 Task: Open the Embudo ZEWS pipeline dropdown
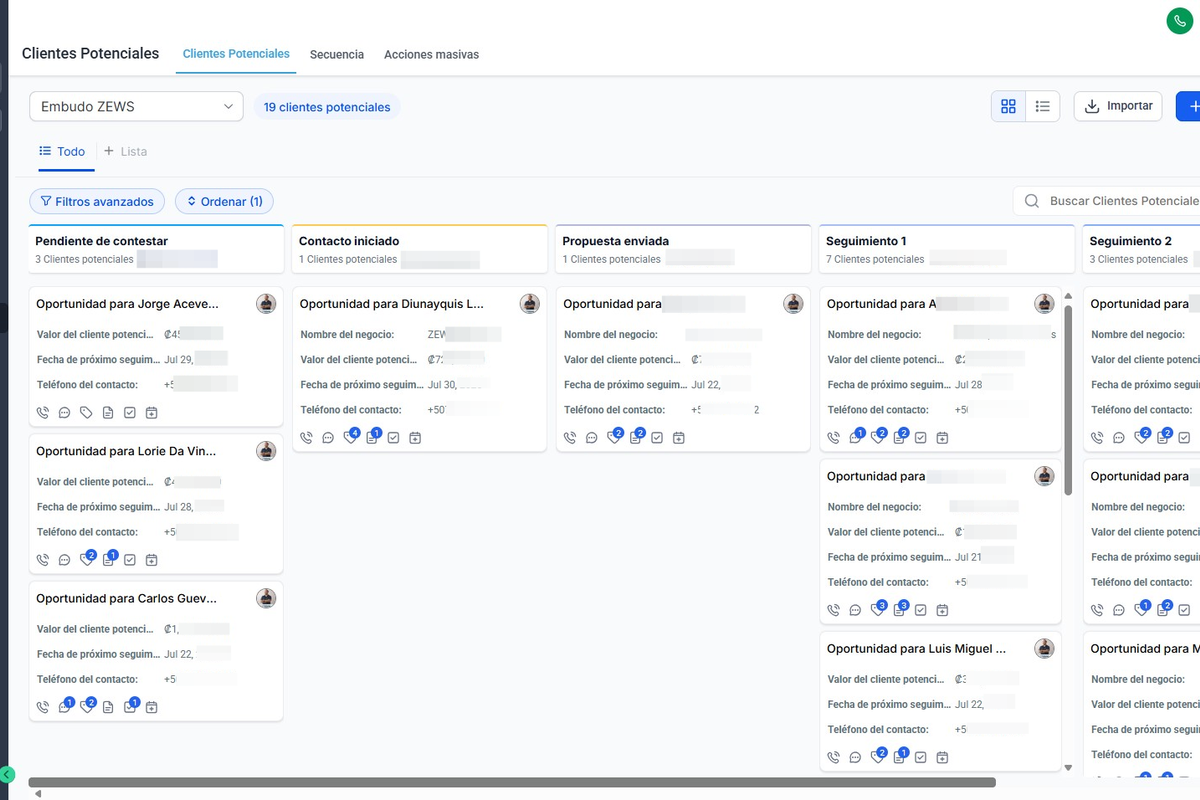coord(136,107)
